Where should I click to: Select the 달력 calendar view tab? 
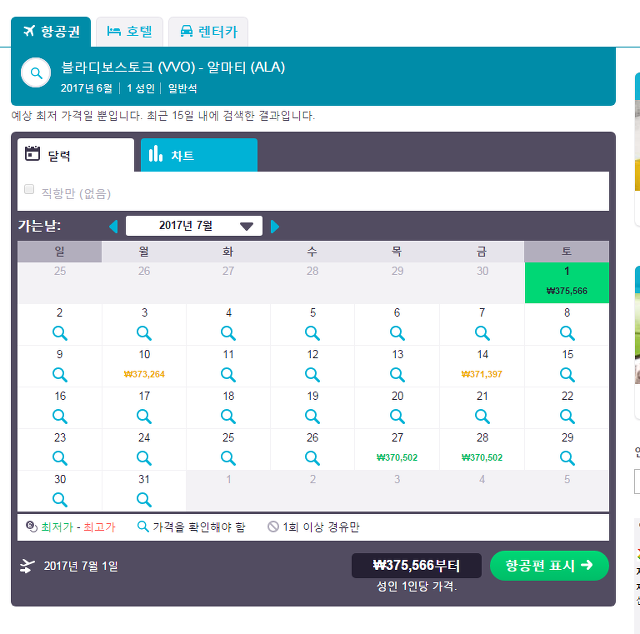tap(76, 155)
